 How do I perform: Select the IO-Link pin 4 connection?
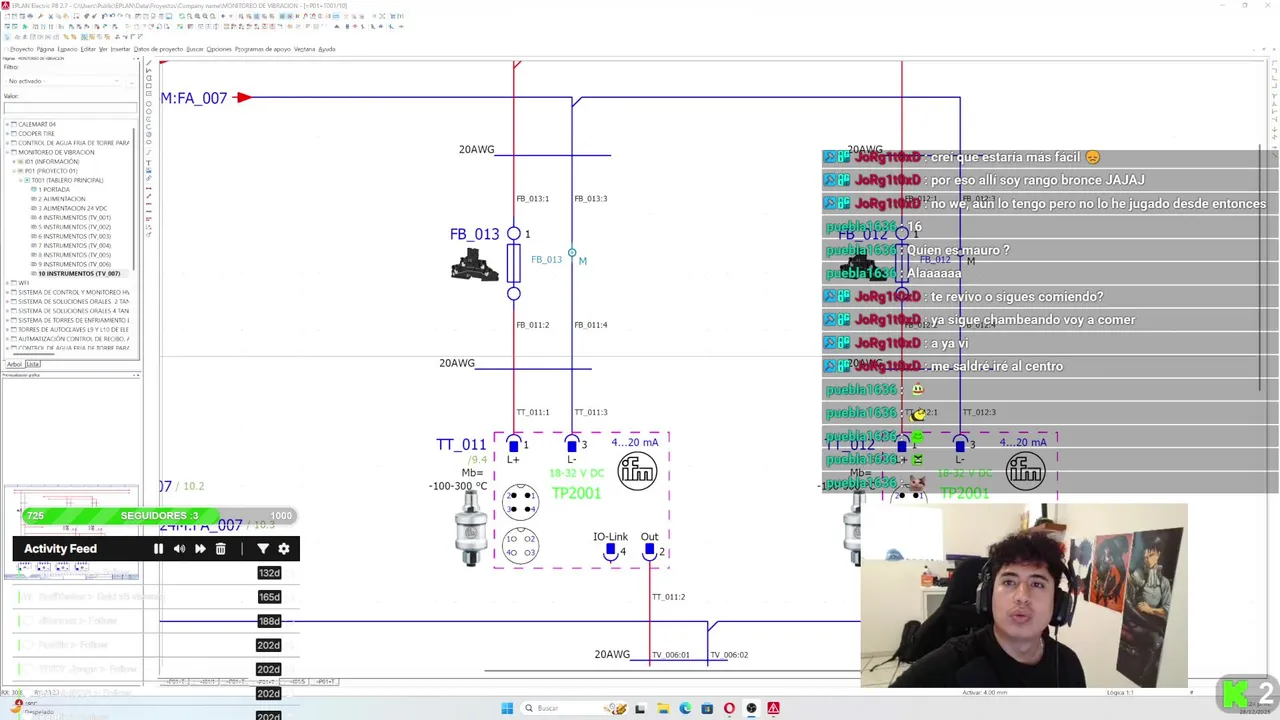coord(611,550)
